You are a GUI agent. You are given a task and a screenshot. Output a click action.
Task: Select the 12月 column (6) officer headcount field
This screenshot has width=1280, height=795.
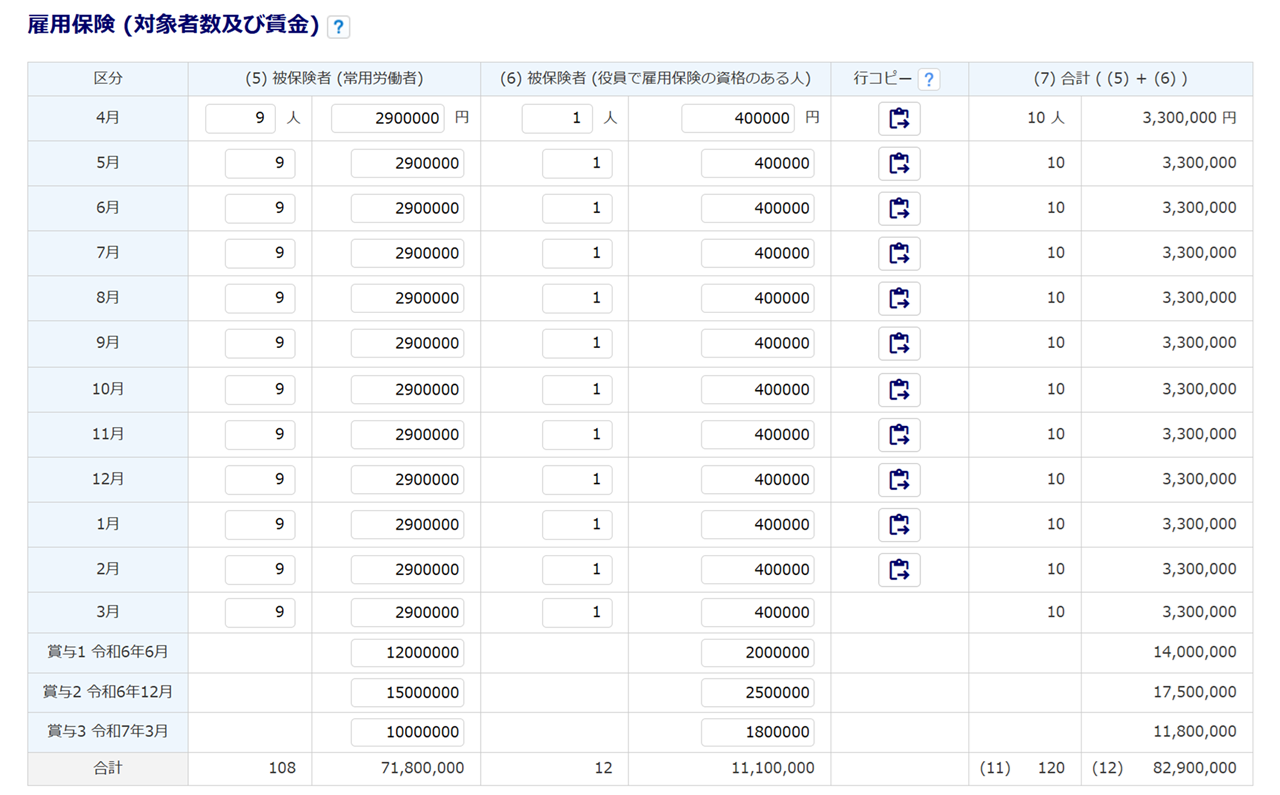(577, 479)
